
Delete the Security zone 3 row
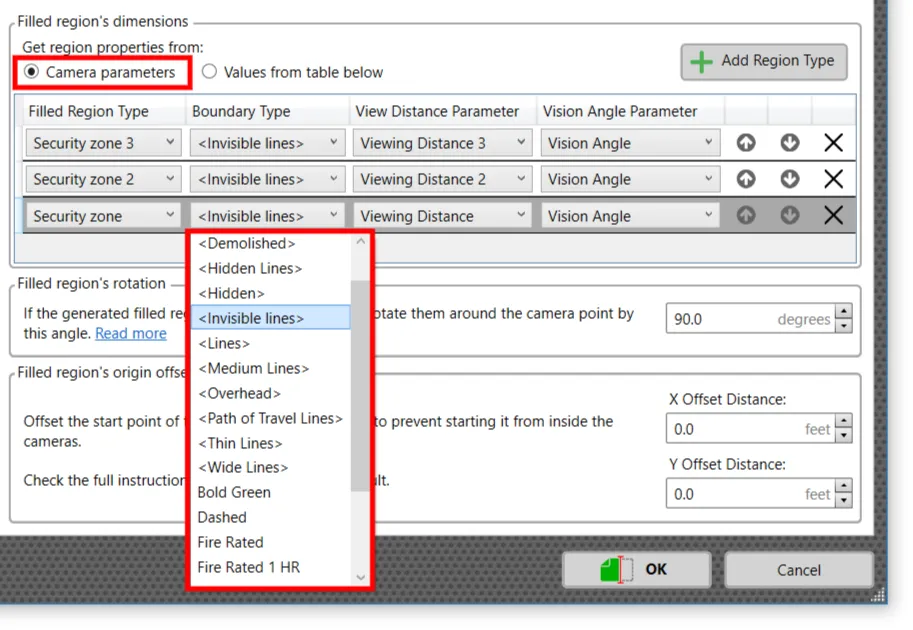point(833,143)
